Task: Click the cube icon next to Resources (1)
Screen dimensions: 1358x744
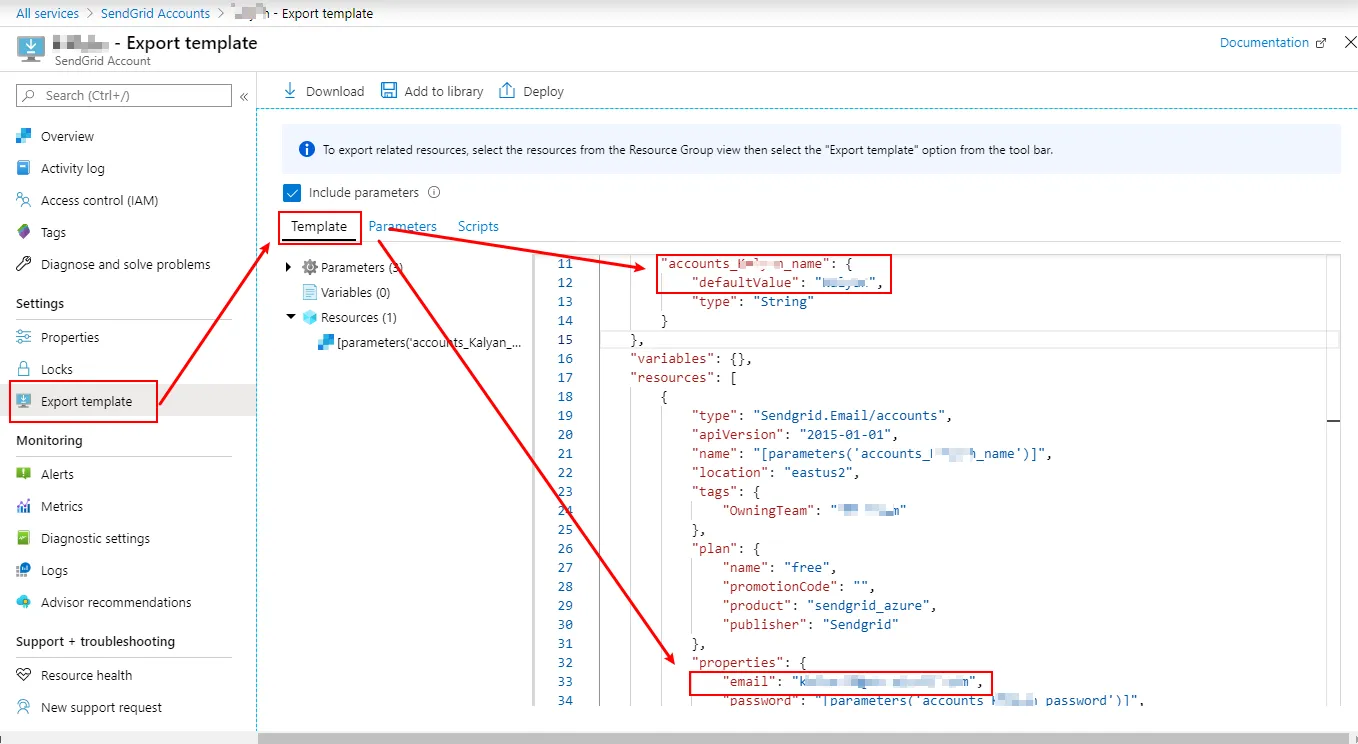Action: [310, 317]
